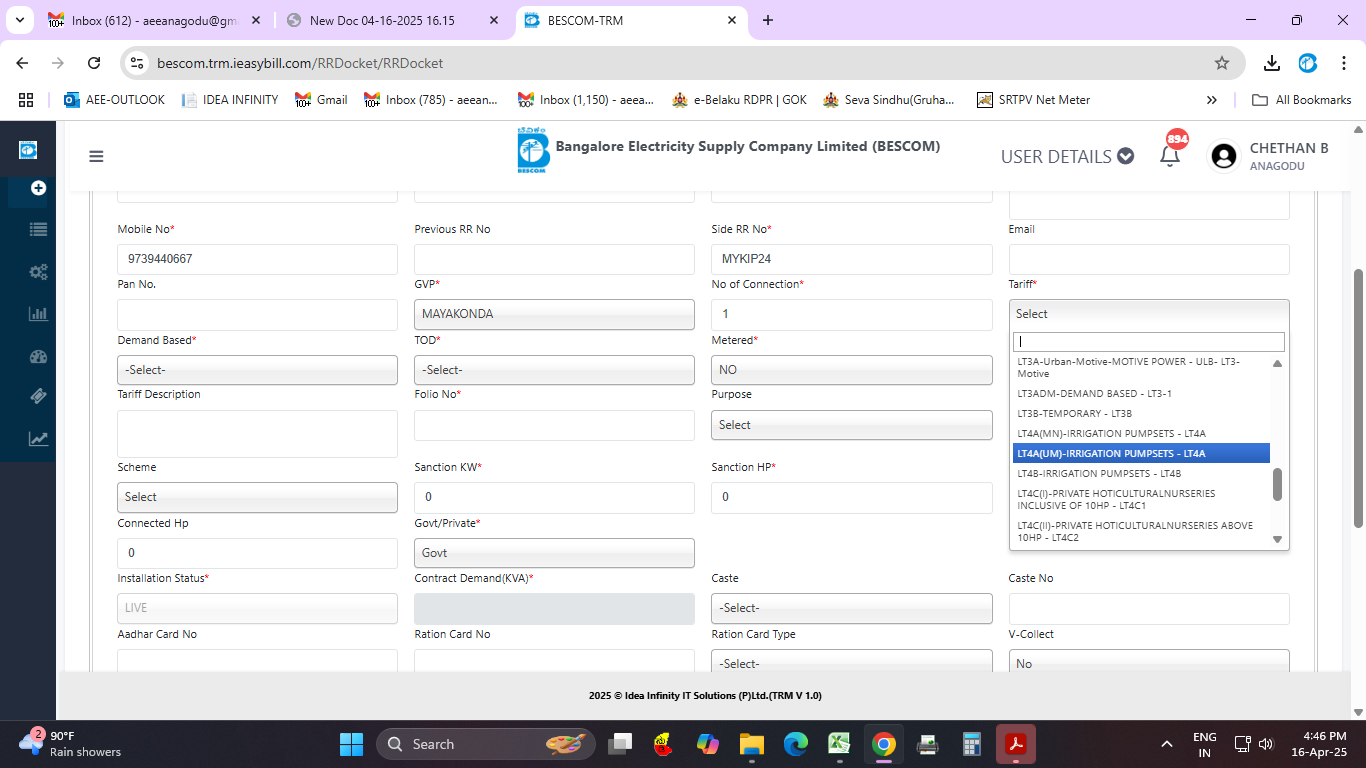
Task: Open the notifications bell icon
Action: (x=1169, y=156)
